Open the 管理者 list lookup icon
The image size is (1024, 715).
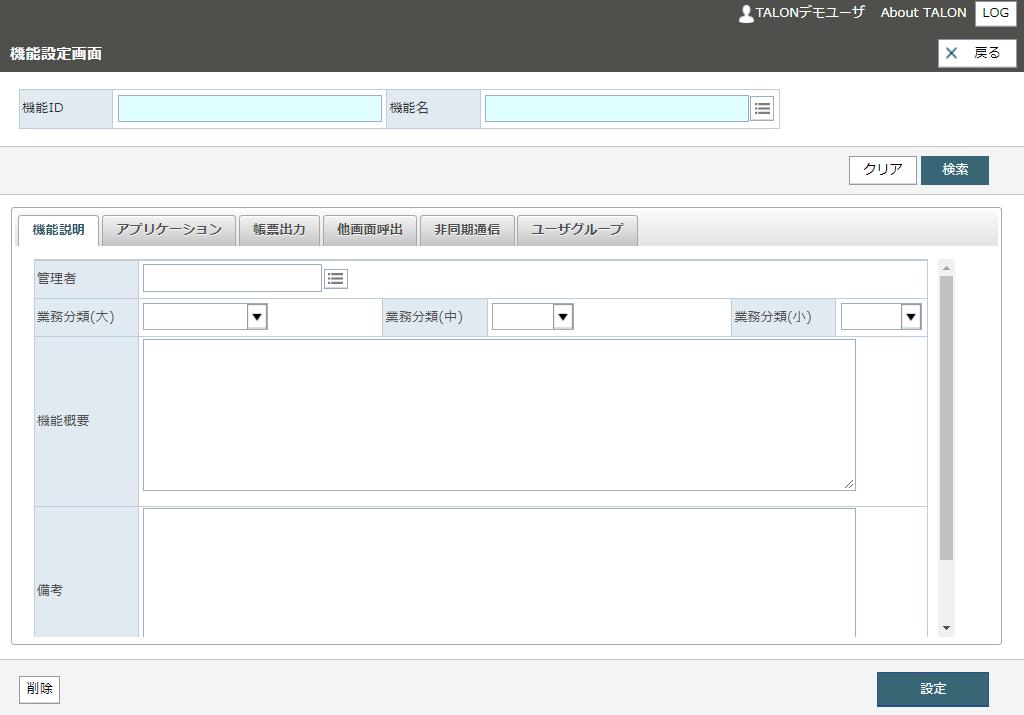[336, 279]
